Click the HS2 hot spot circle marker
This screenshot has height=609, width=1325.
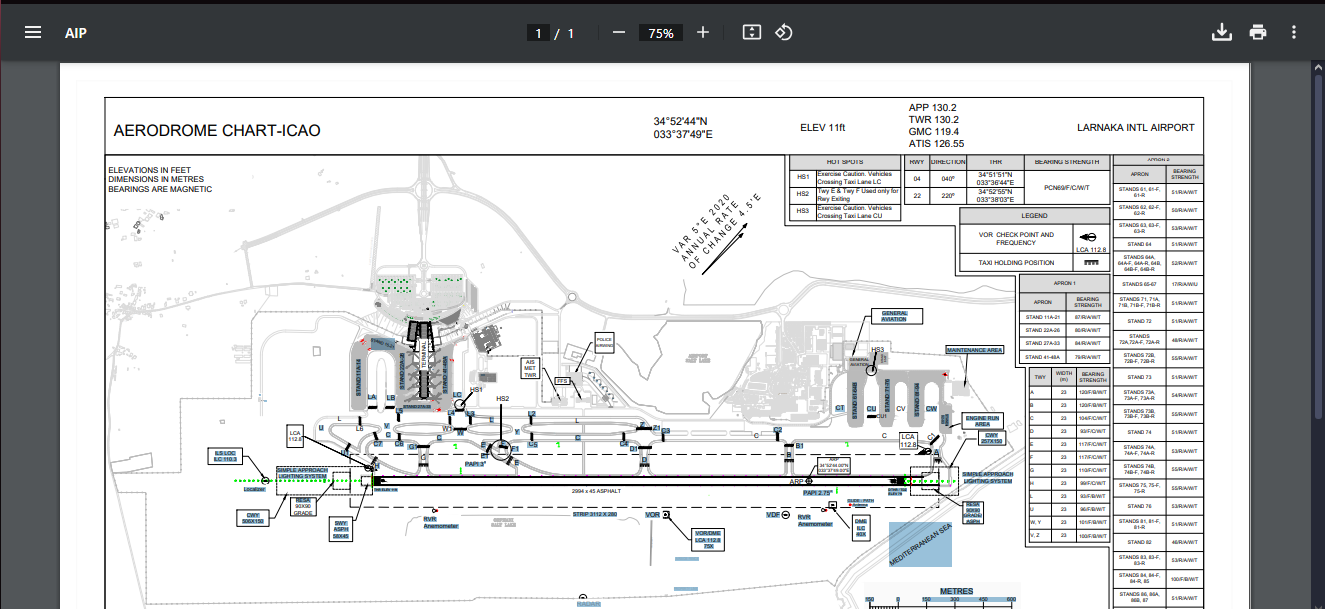pyautogui.click(x=502, y=450)
